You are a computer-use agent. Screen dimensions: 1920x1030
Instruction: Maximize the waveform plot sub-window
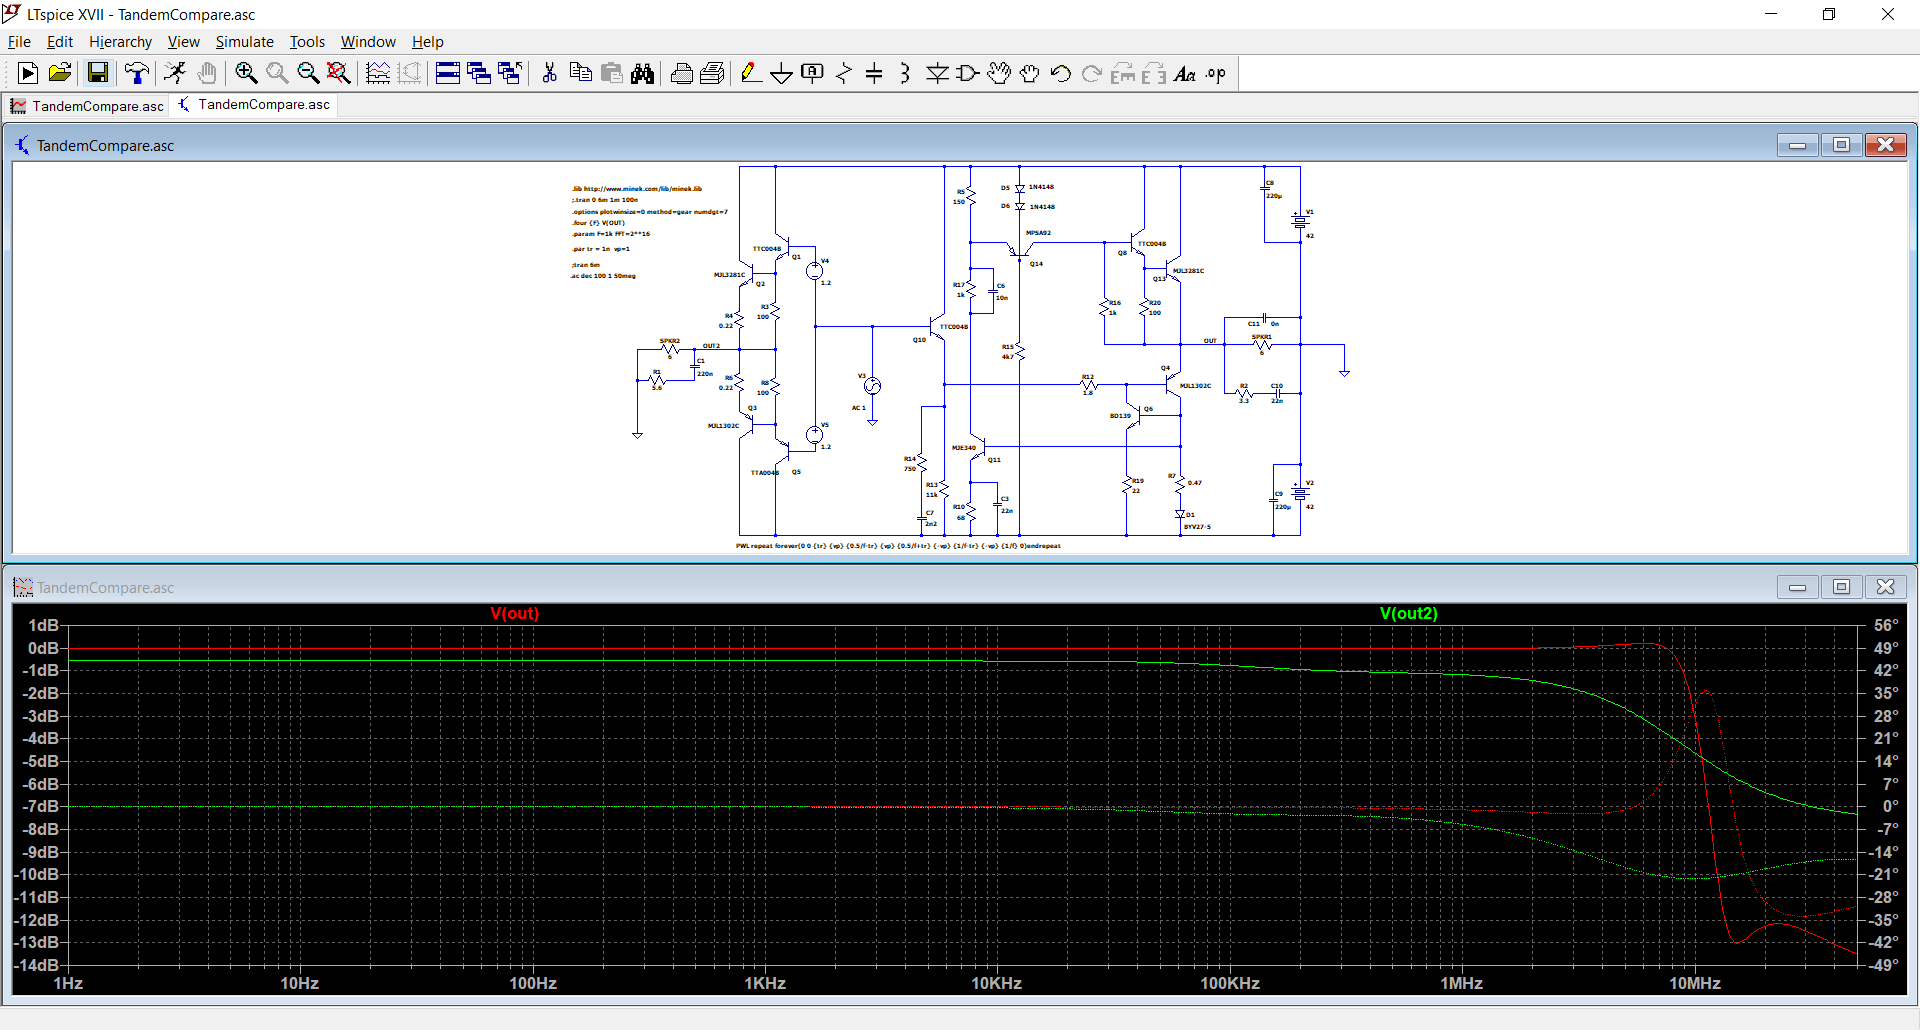(1841, 587)
